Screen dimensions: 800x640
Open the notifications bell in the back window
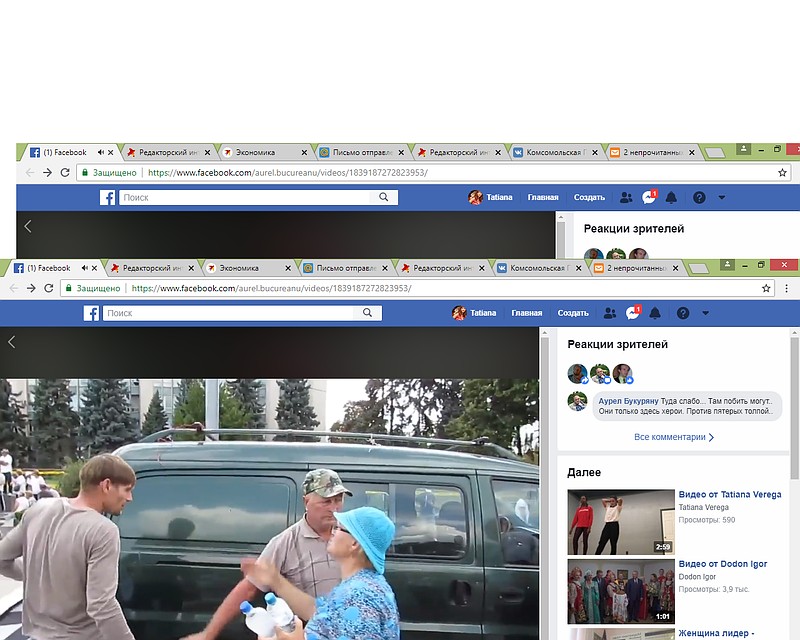point(671,198)
